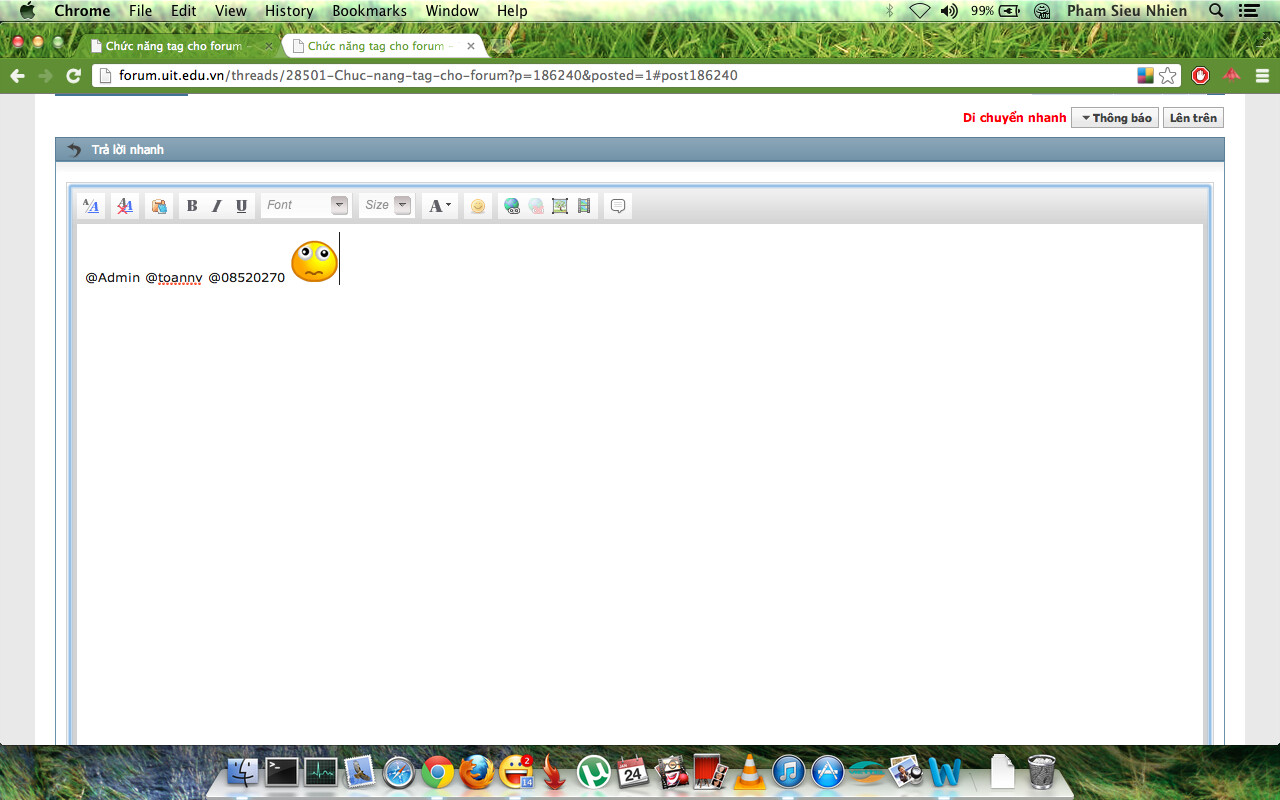Toggle bold formatting in editor
1280x800 pixels.
(192, 206)
